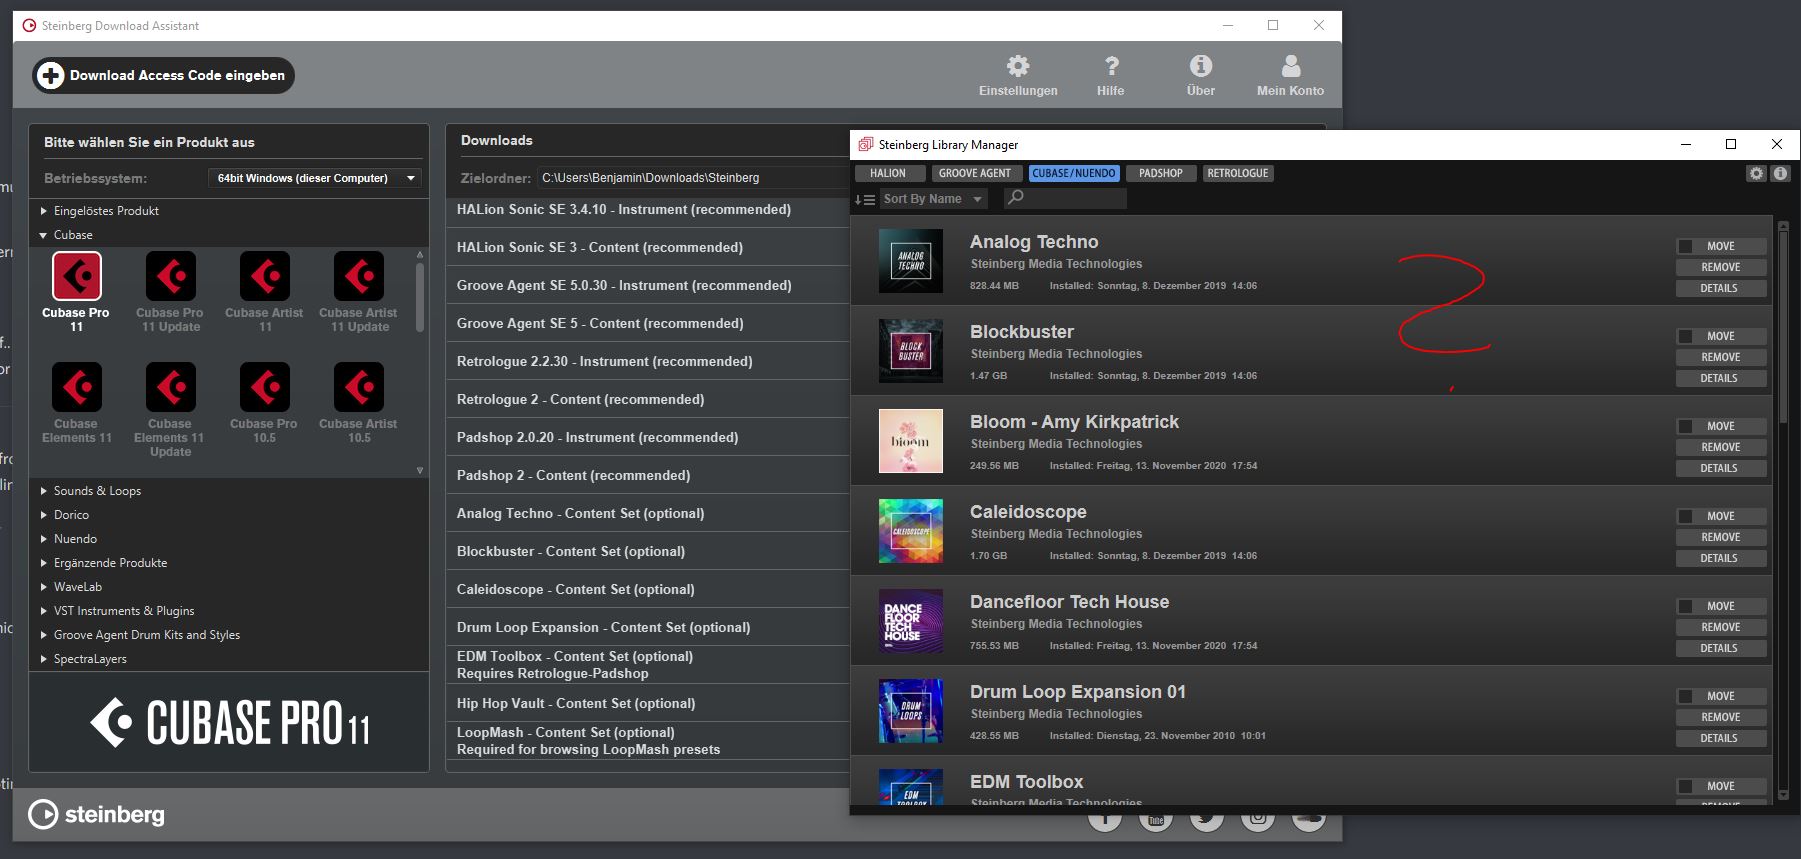Select the Cubase Elements 11 product icon
This screenshot has height=859, width=1801.
click(x=77, y=387)
